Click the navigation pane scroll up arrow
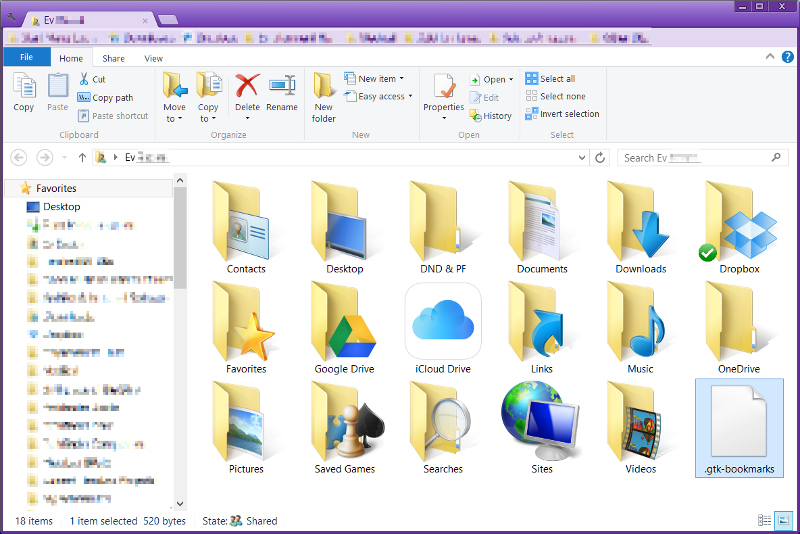The width and height of the screenshot is (800, 534). pyautogui.click(x=180, y=181)
